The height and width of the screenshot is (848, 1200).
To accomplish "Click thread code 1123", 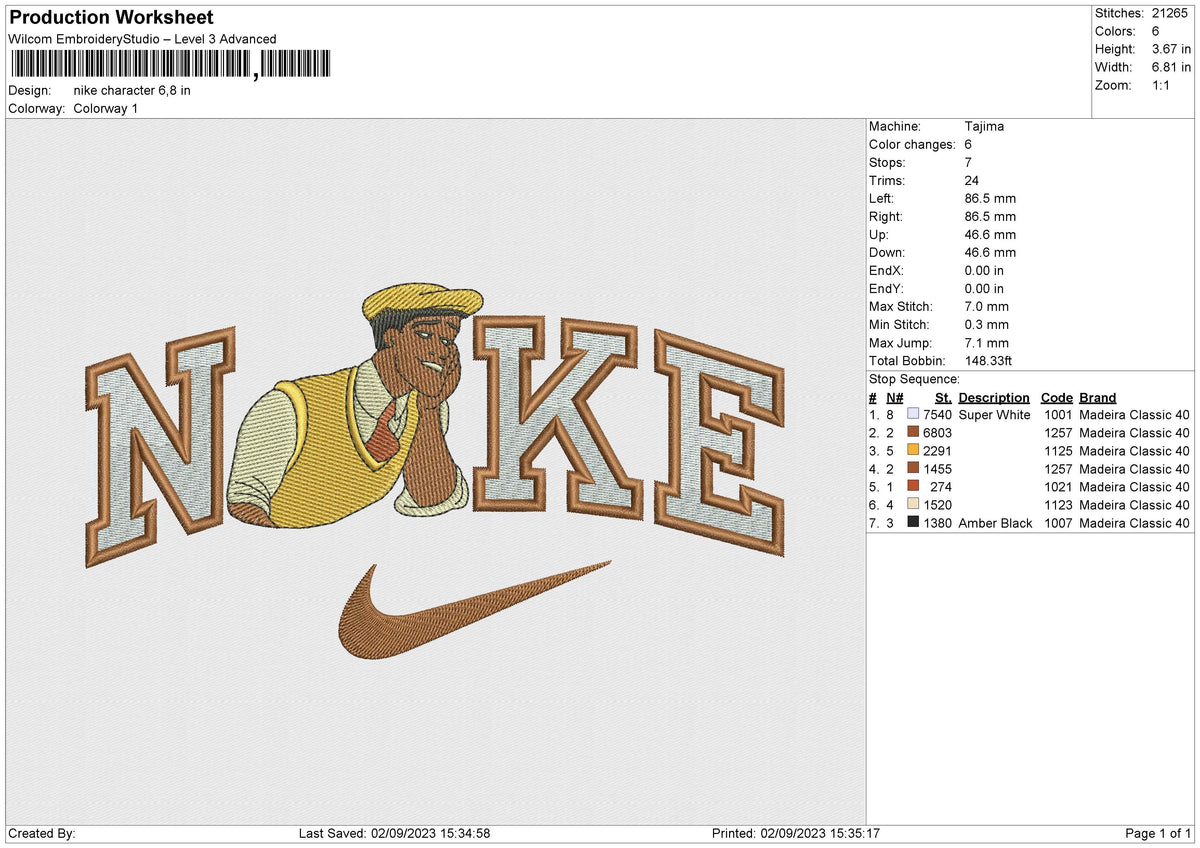I will coord(1058,504).
